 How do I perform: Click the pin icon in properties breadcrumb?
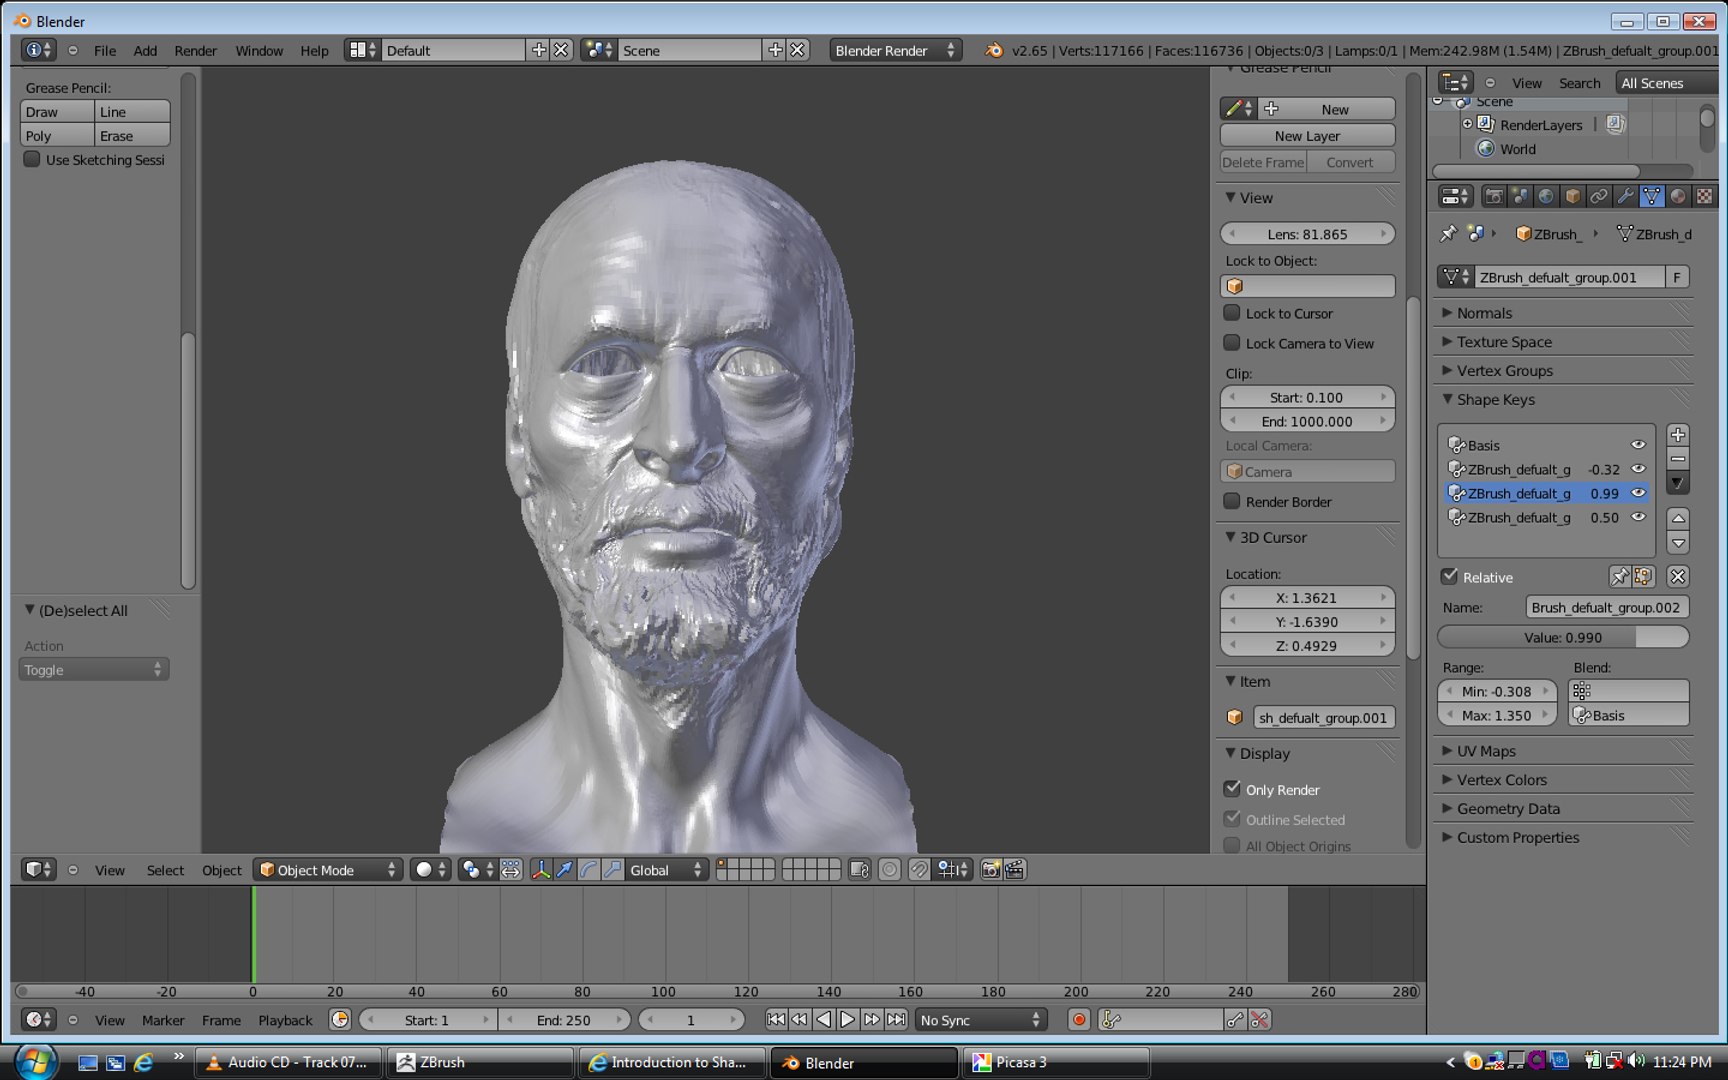pyautogui.click(x=1448, y=233)
